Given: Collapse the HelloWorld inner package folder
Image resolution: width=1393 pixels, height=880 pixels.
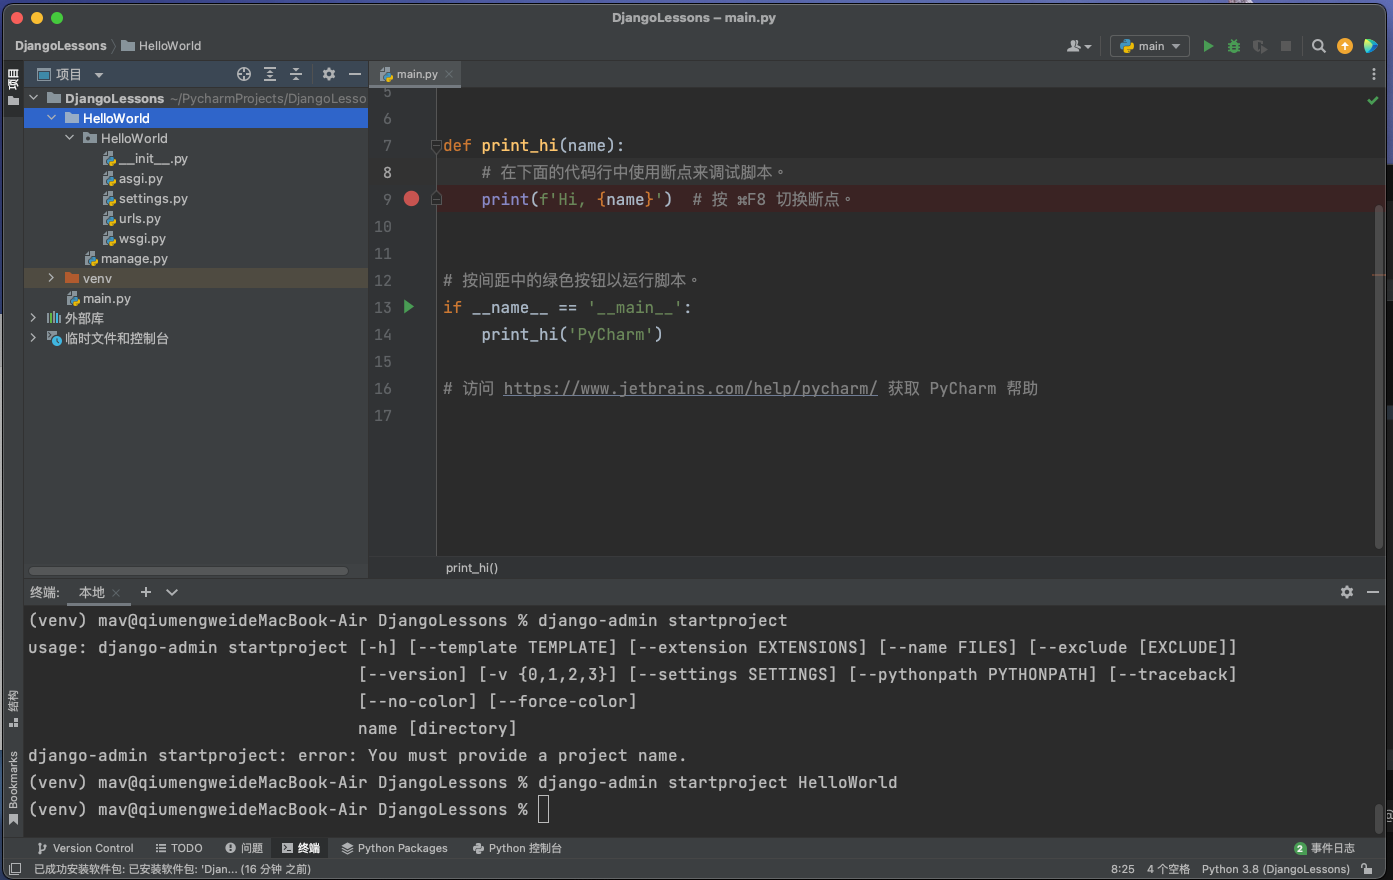Looking at the screenshot, I should click(x=69, y=138).
